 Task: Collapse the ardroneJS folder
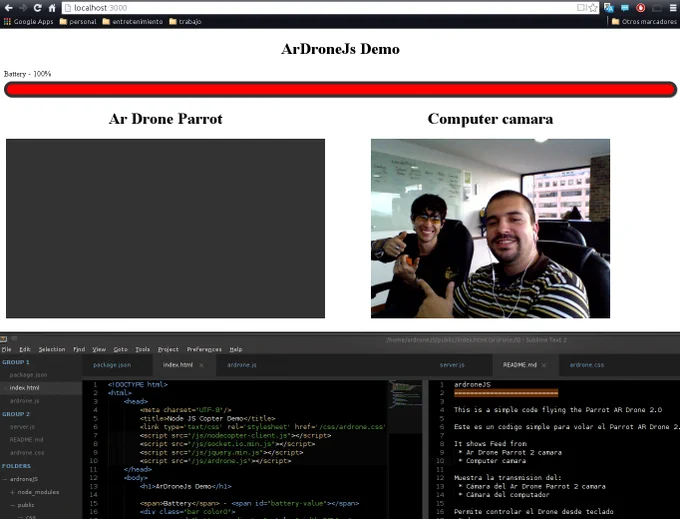pos(5,479)
